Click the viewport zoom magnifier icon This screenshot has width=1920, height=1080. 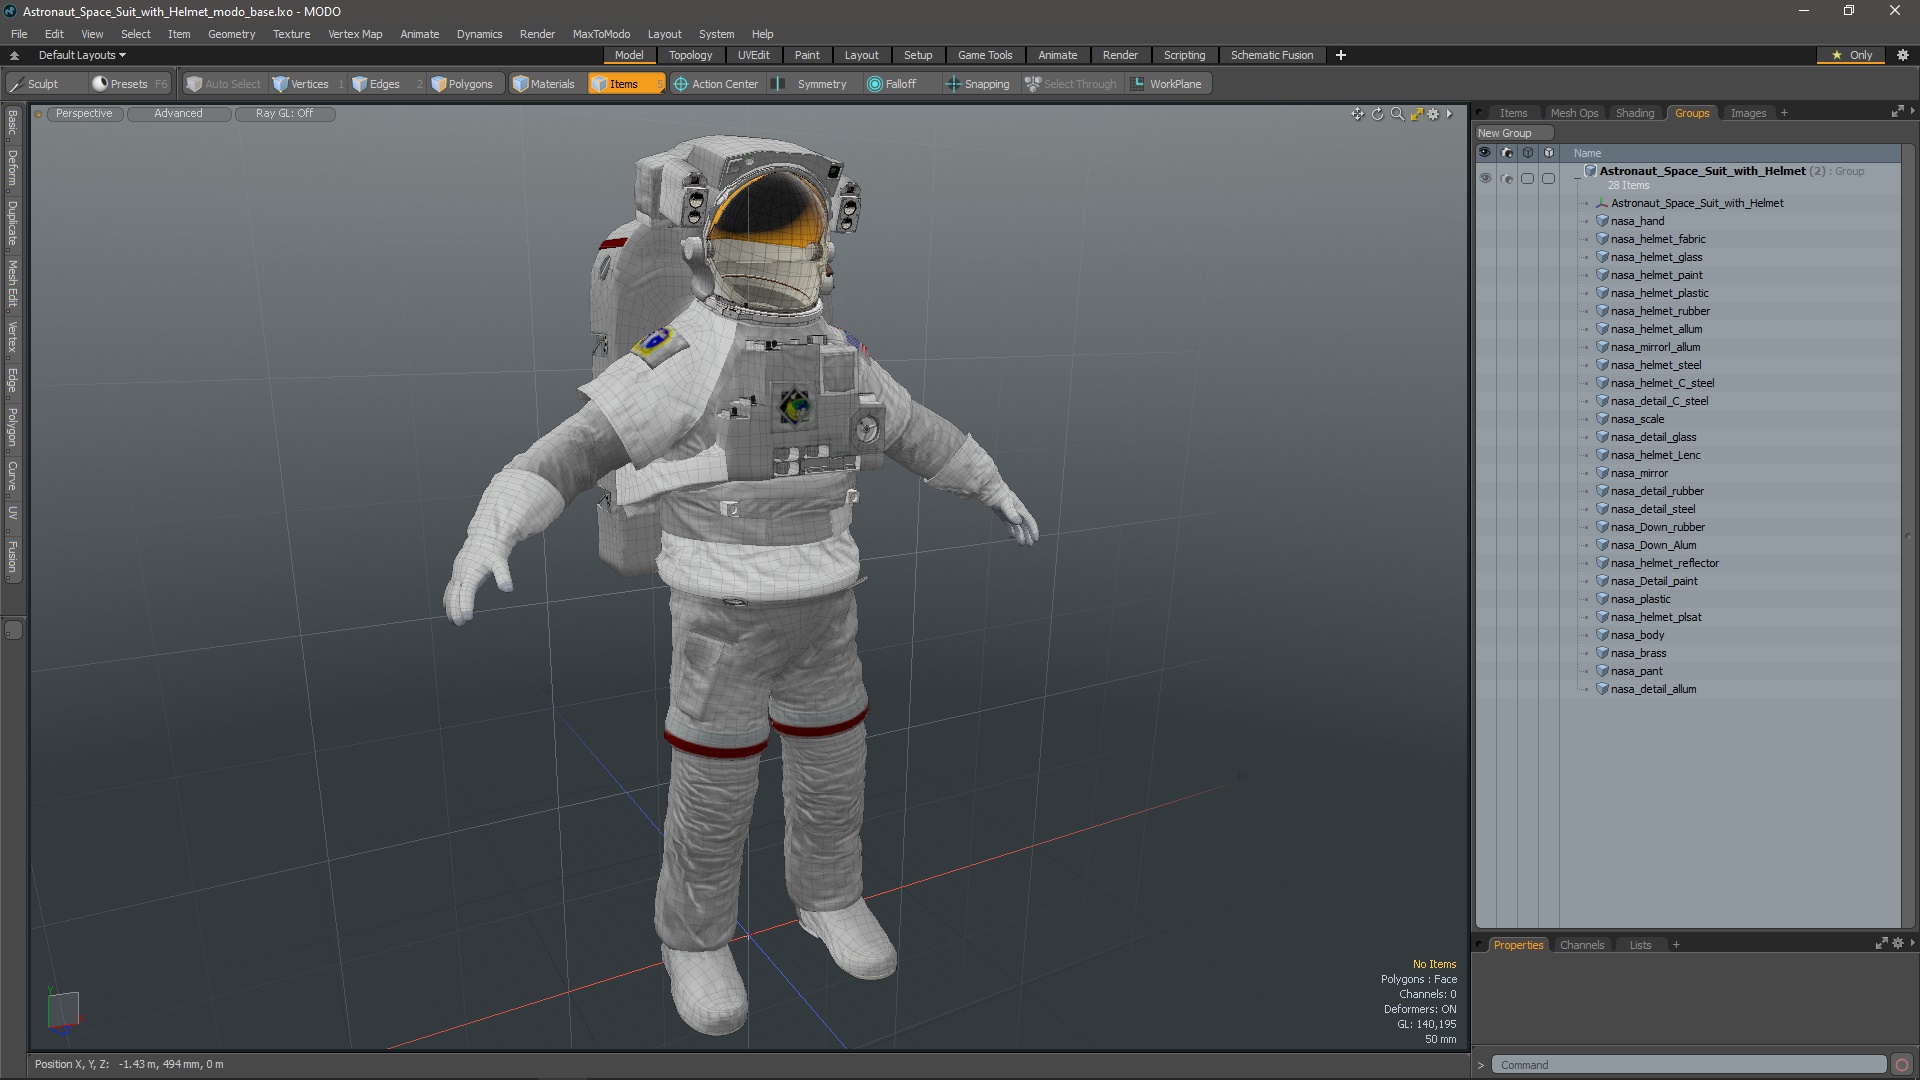point(1397,114)
